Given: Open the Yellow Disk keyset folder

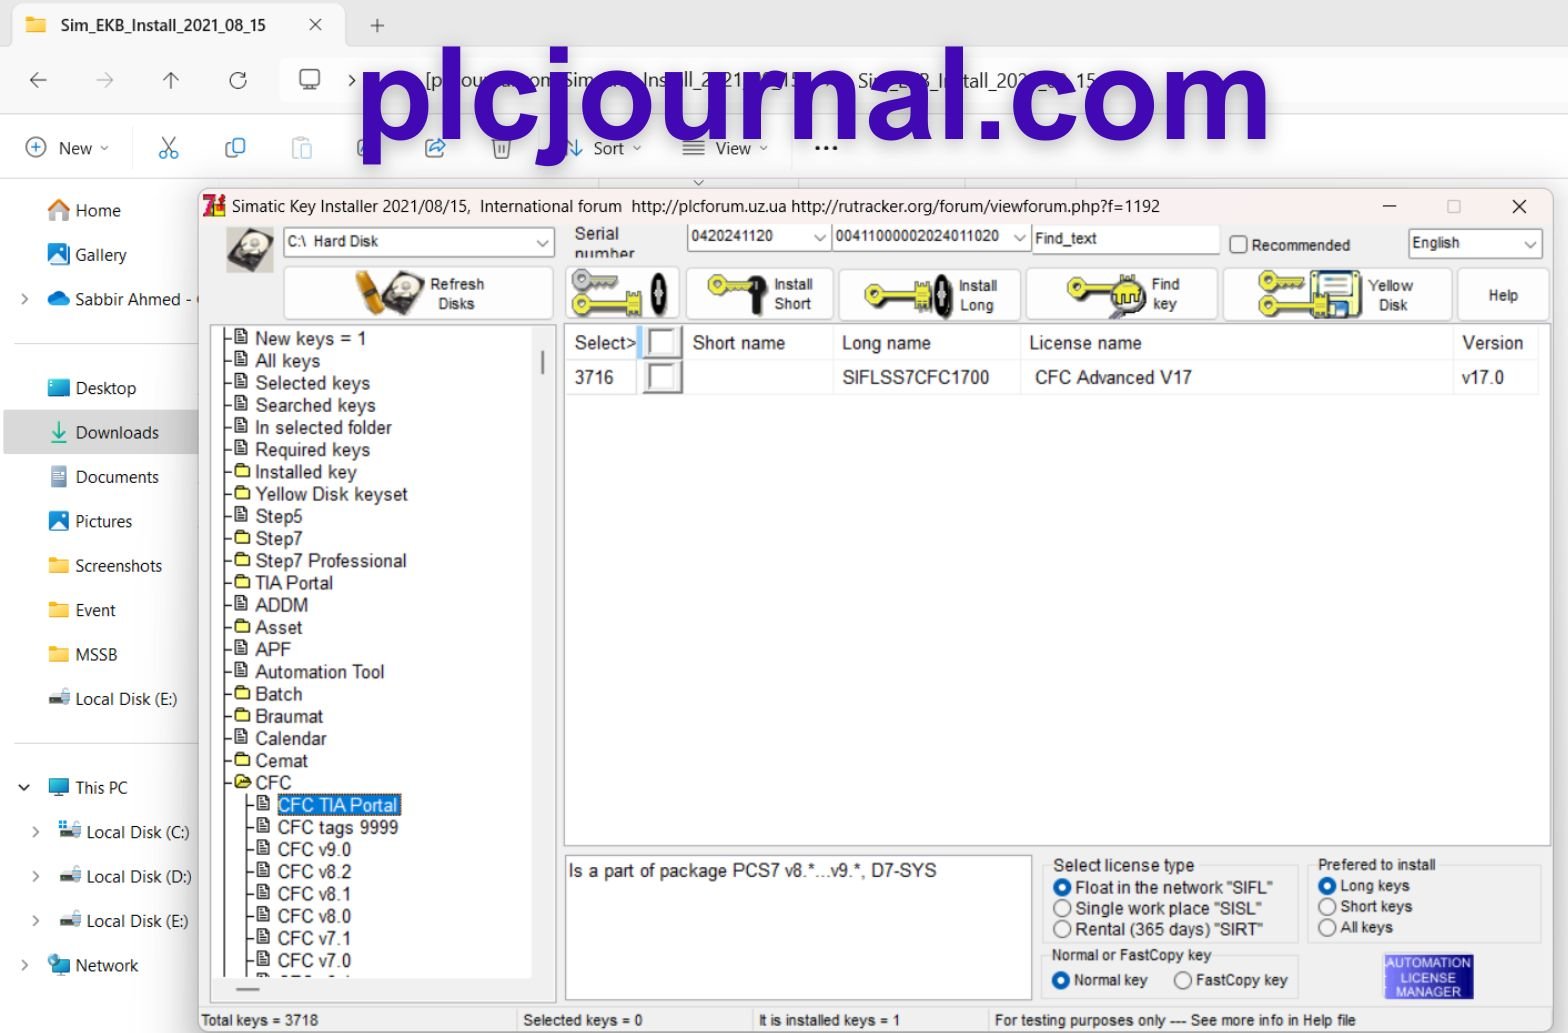Looking at the screenshot, I should (x=331, y=494).
